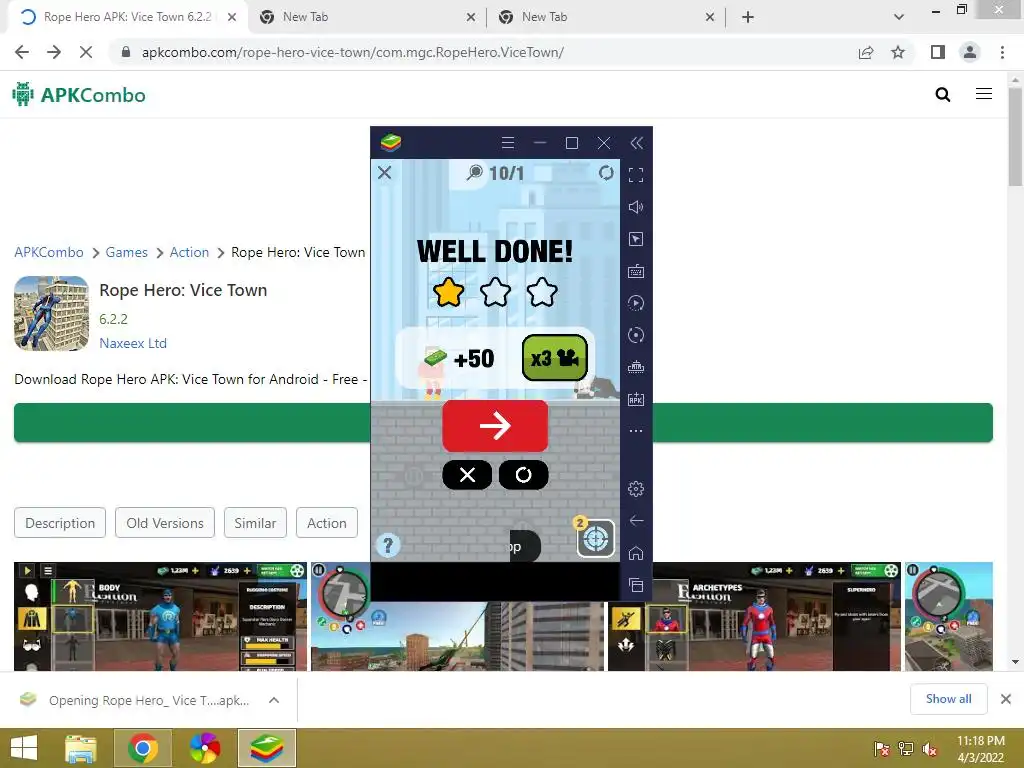Open File Explorer from taskbar

(x=81, y=748)
